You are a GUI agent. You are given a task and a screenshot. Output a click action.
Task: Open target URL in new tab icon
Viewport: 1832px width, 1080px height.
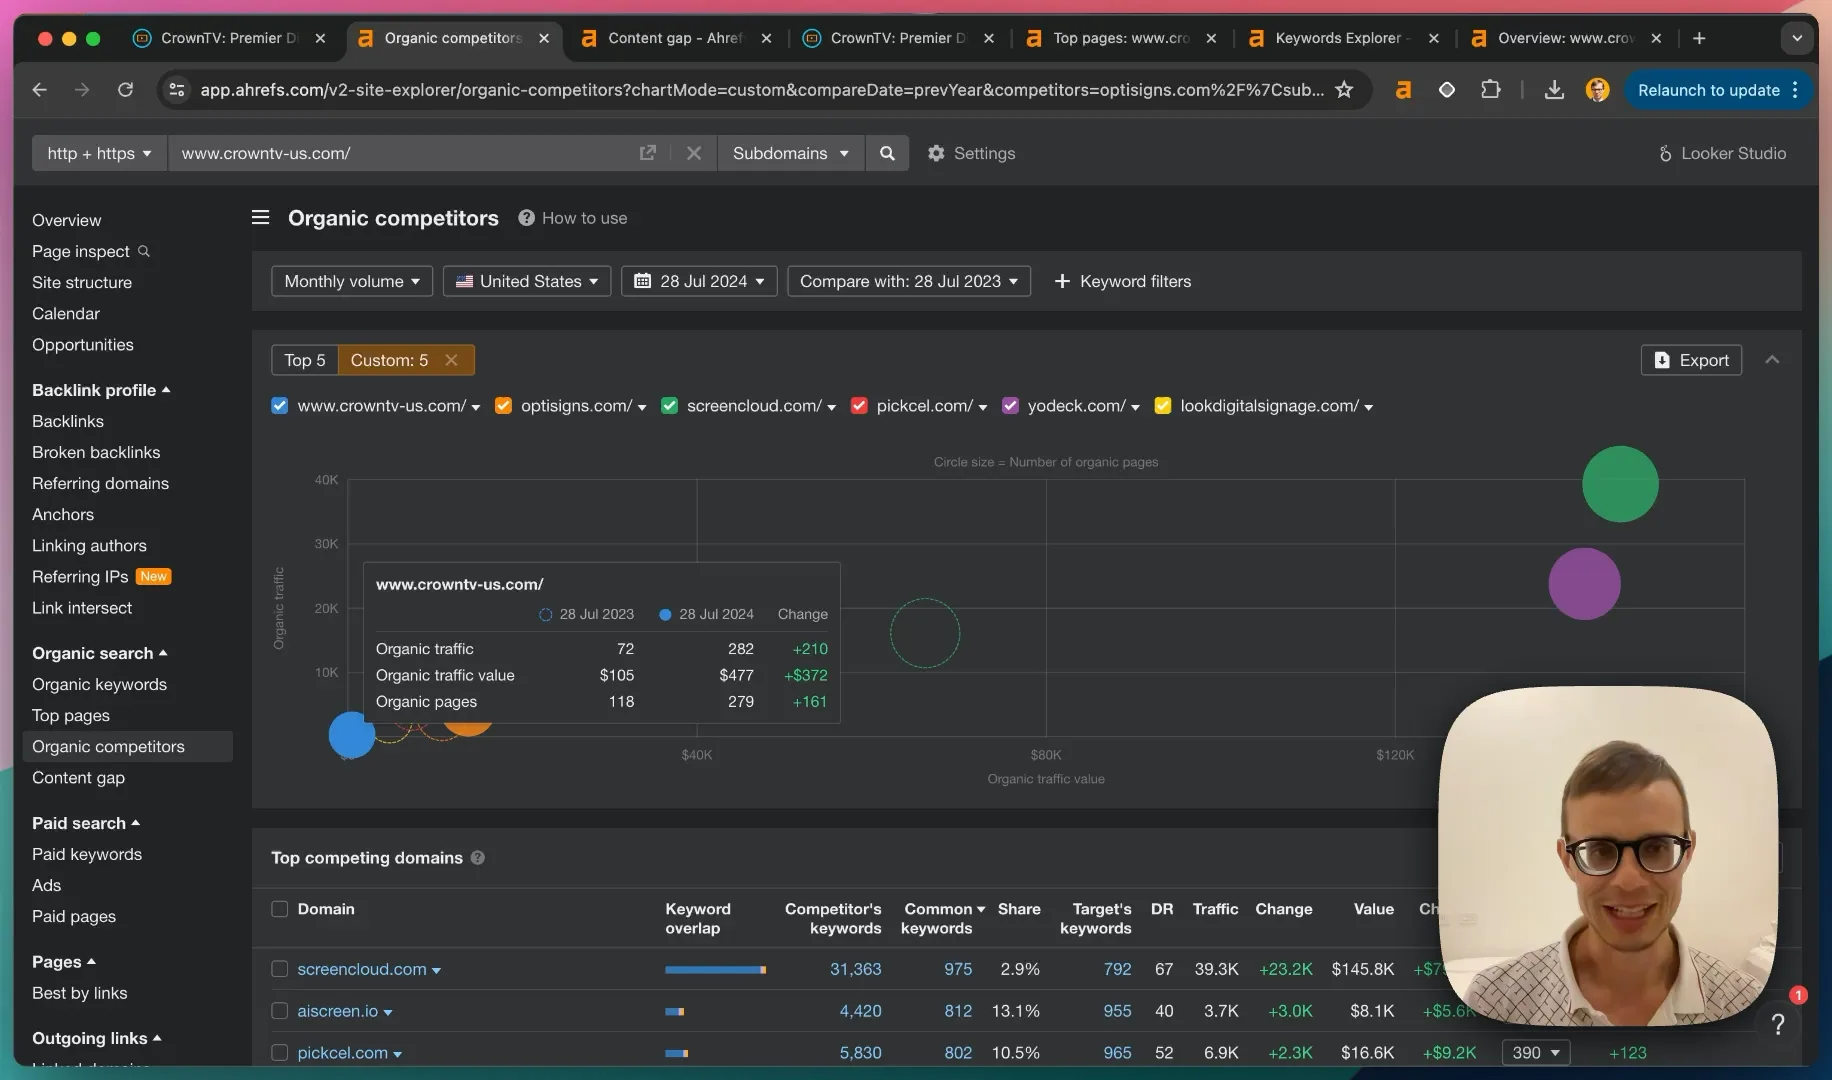pos(648,153)
